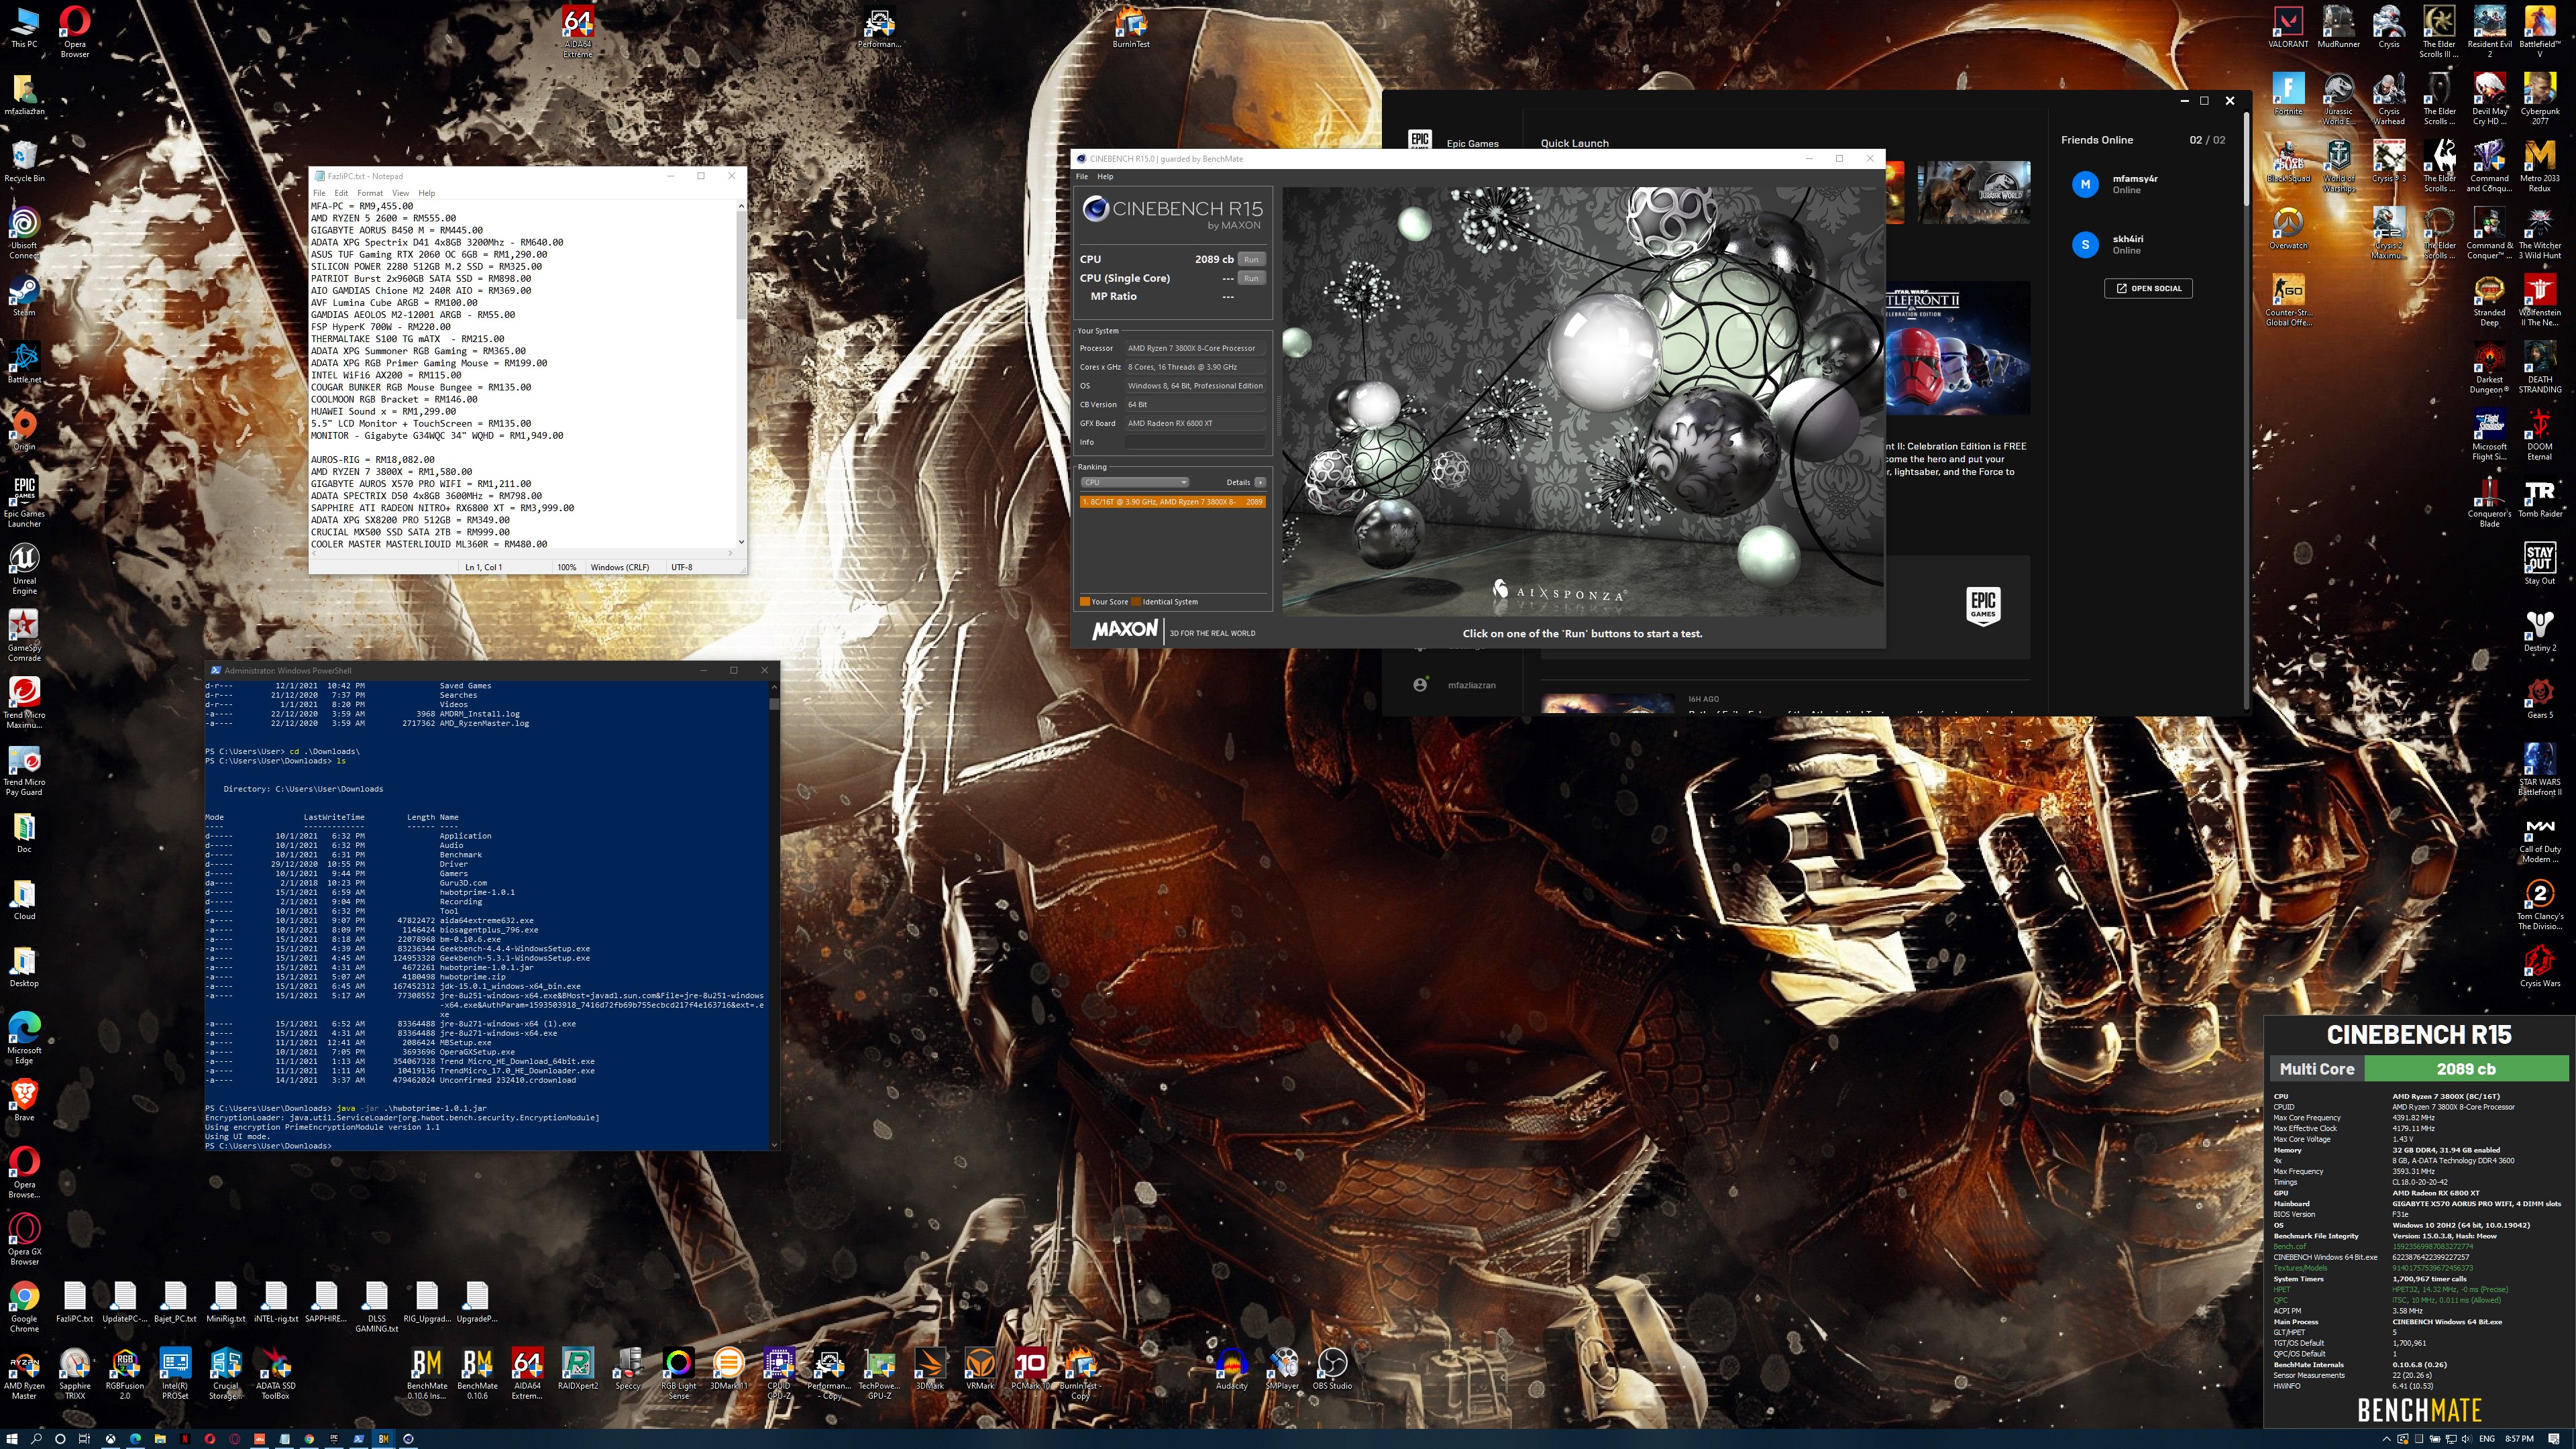Click the Notepad vertical scrollbar down arrow

[x=741, y=542]
